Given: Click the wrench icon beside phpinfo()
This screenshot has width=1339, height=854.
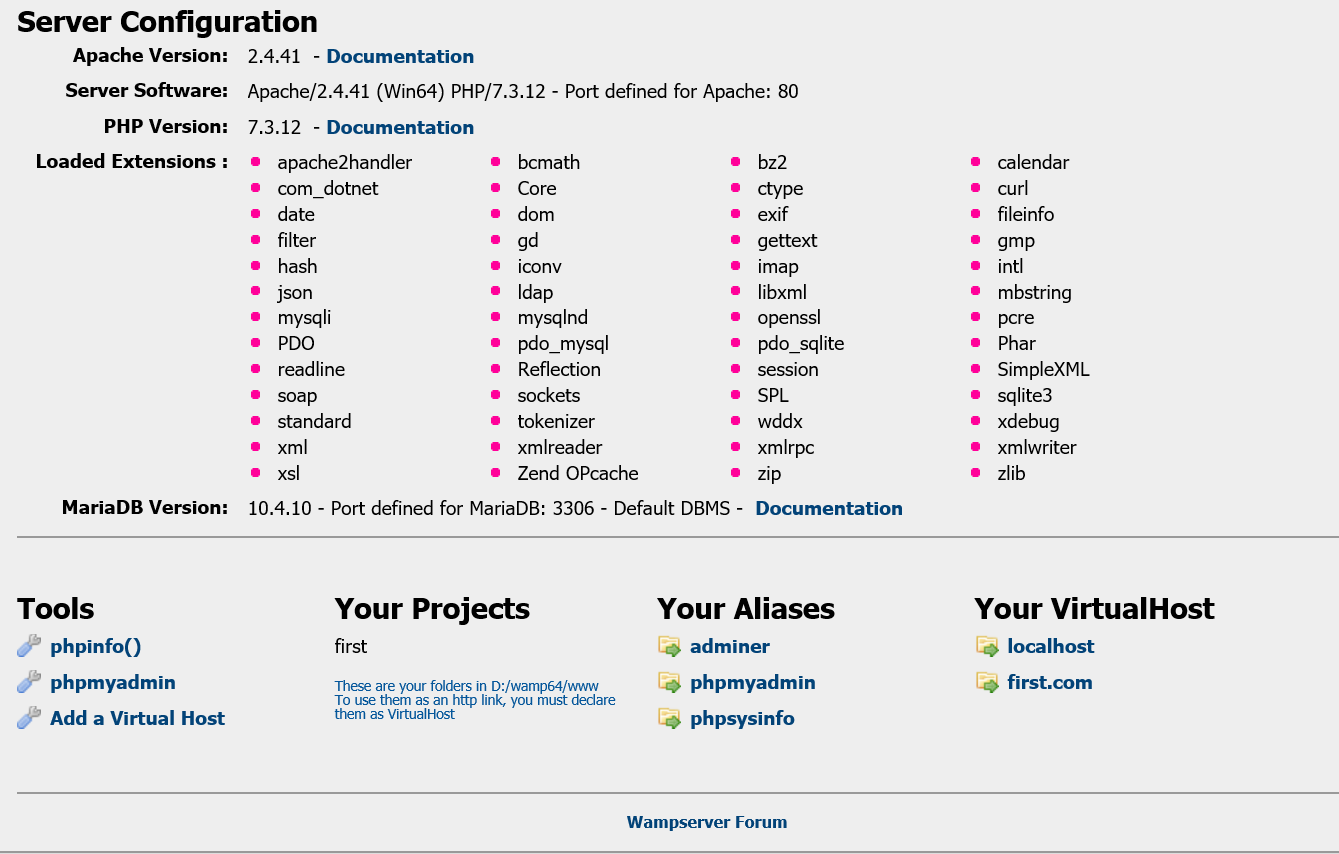Looking at the screenshot, I should [x=28, y=645].
